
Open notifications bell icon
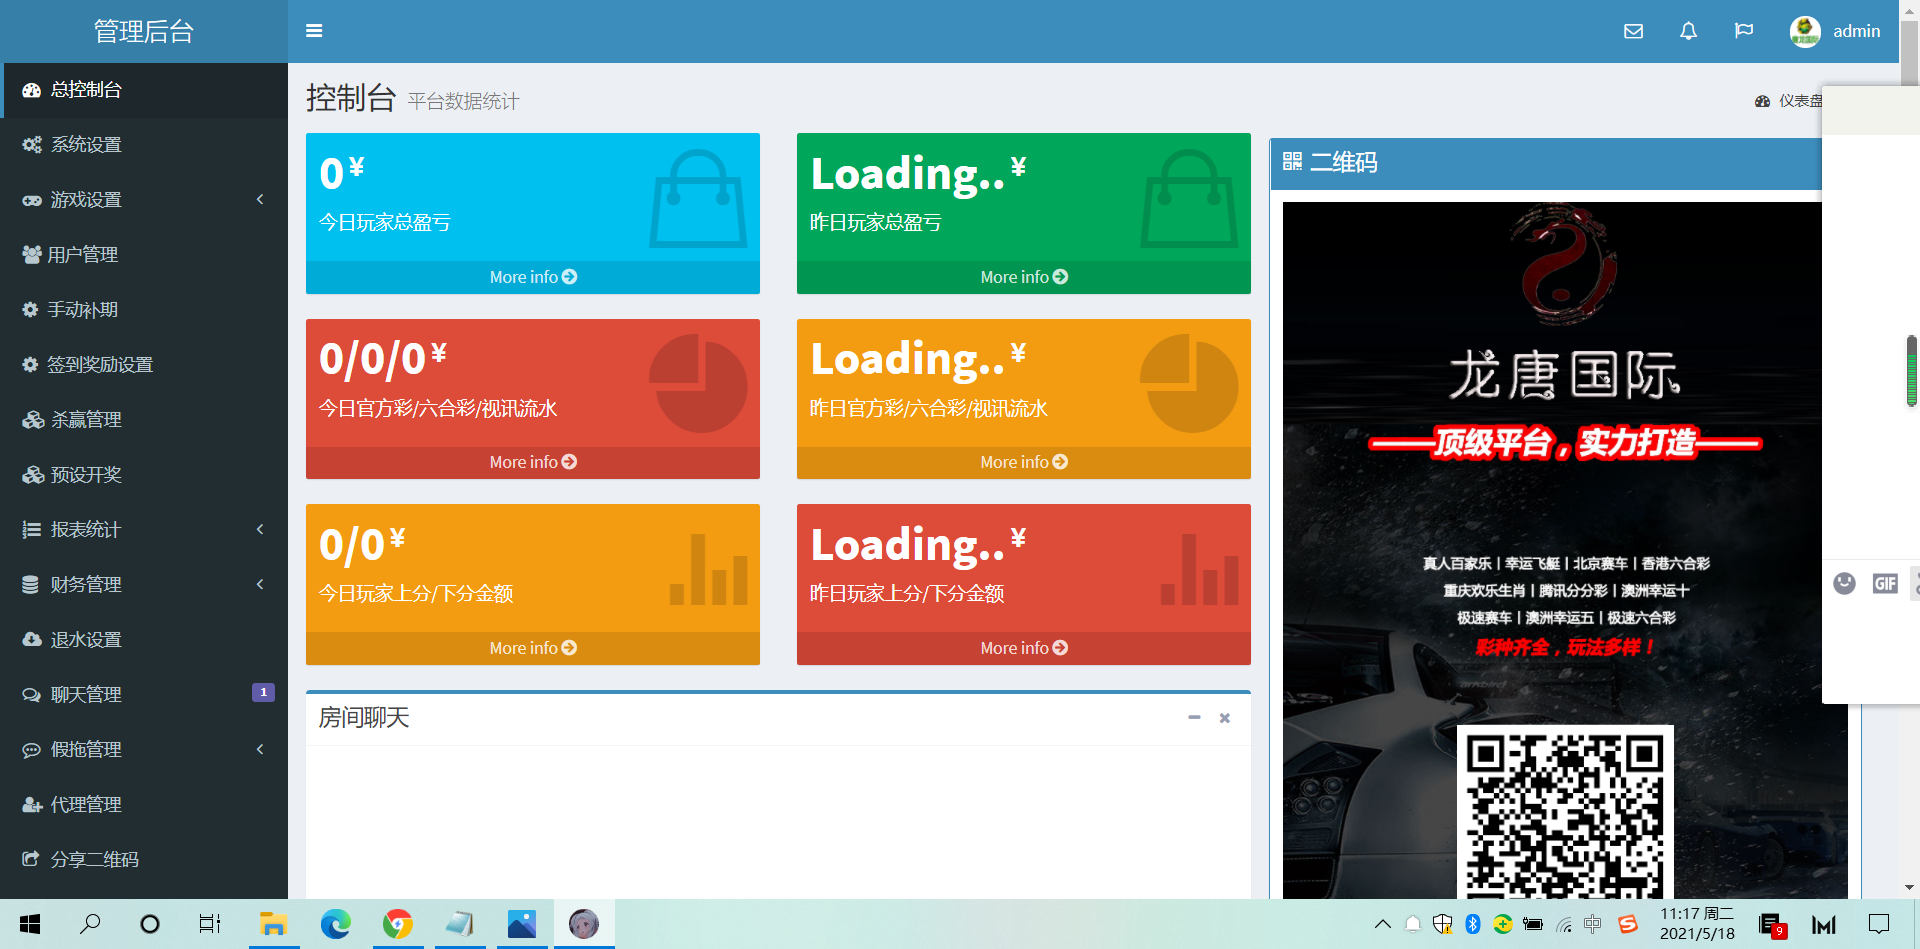[1688, 31]
